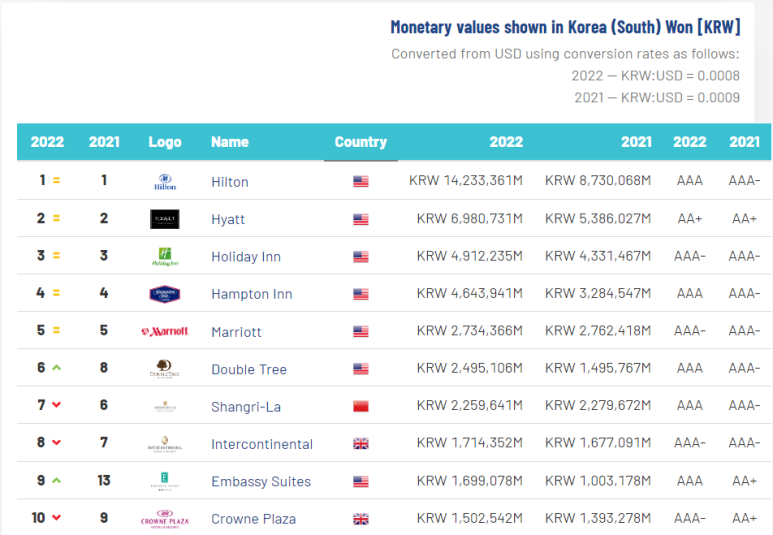Sort by the first 2022 rank header

point(47,142)
